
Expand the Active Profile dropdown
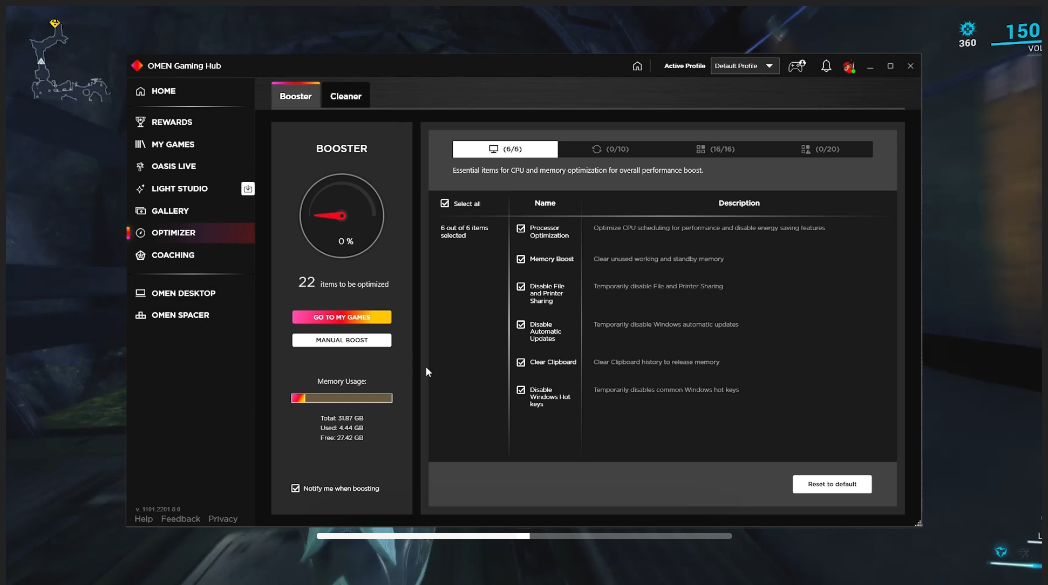pyautogui.click(x=745, y=66)
